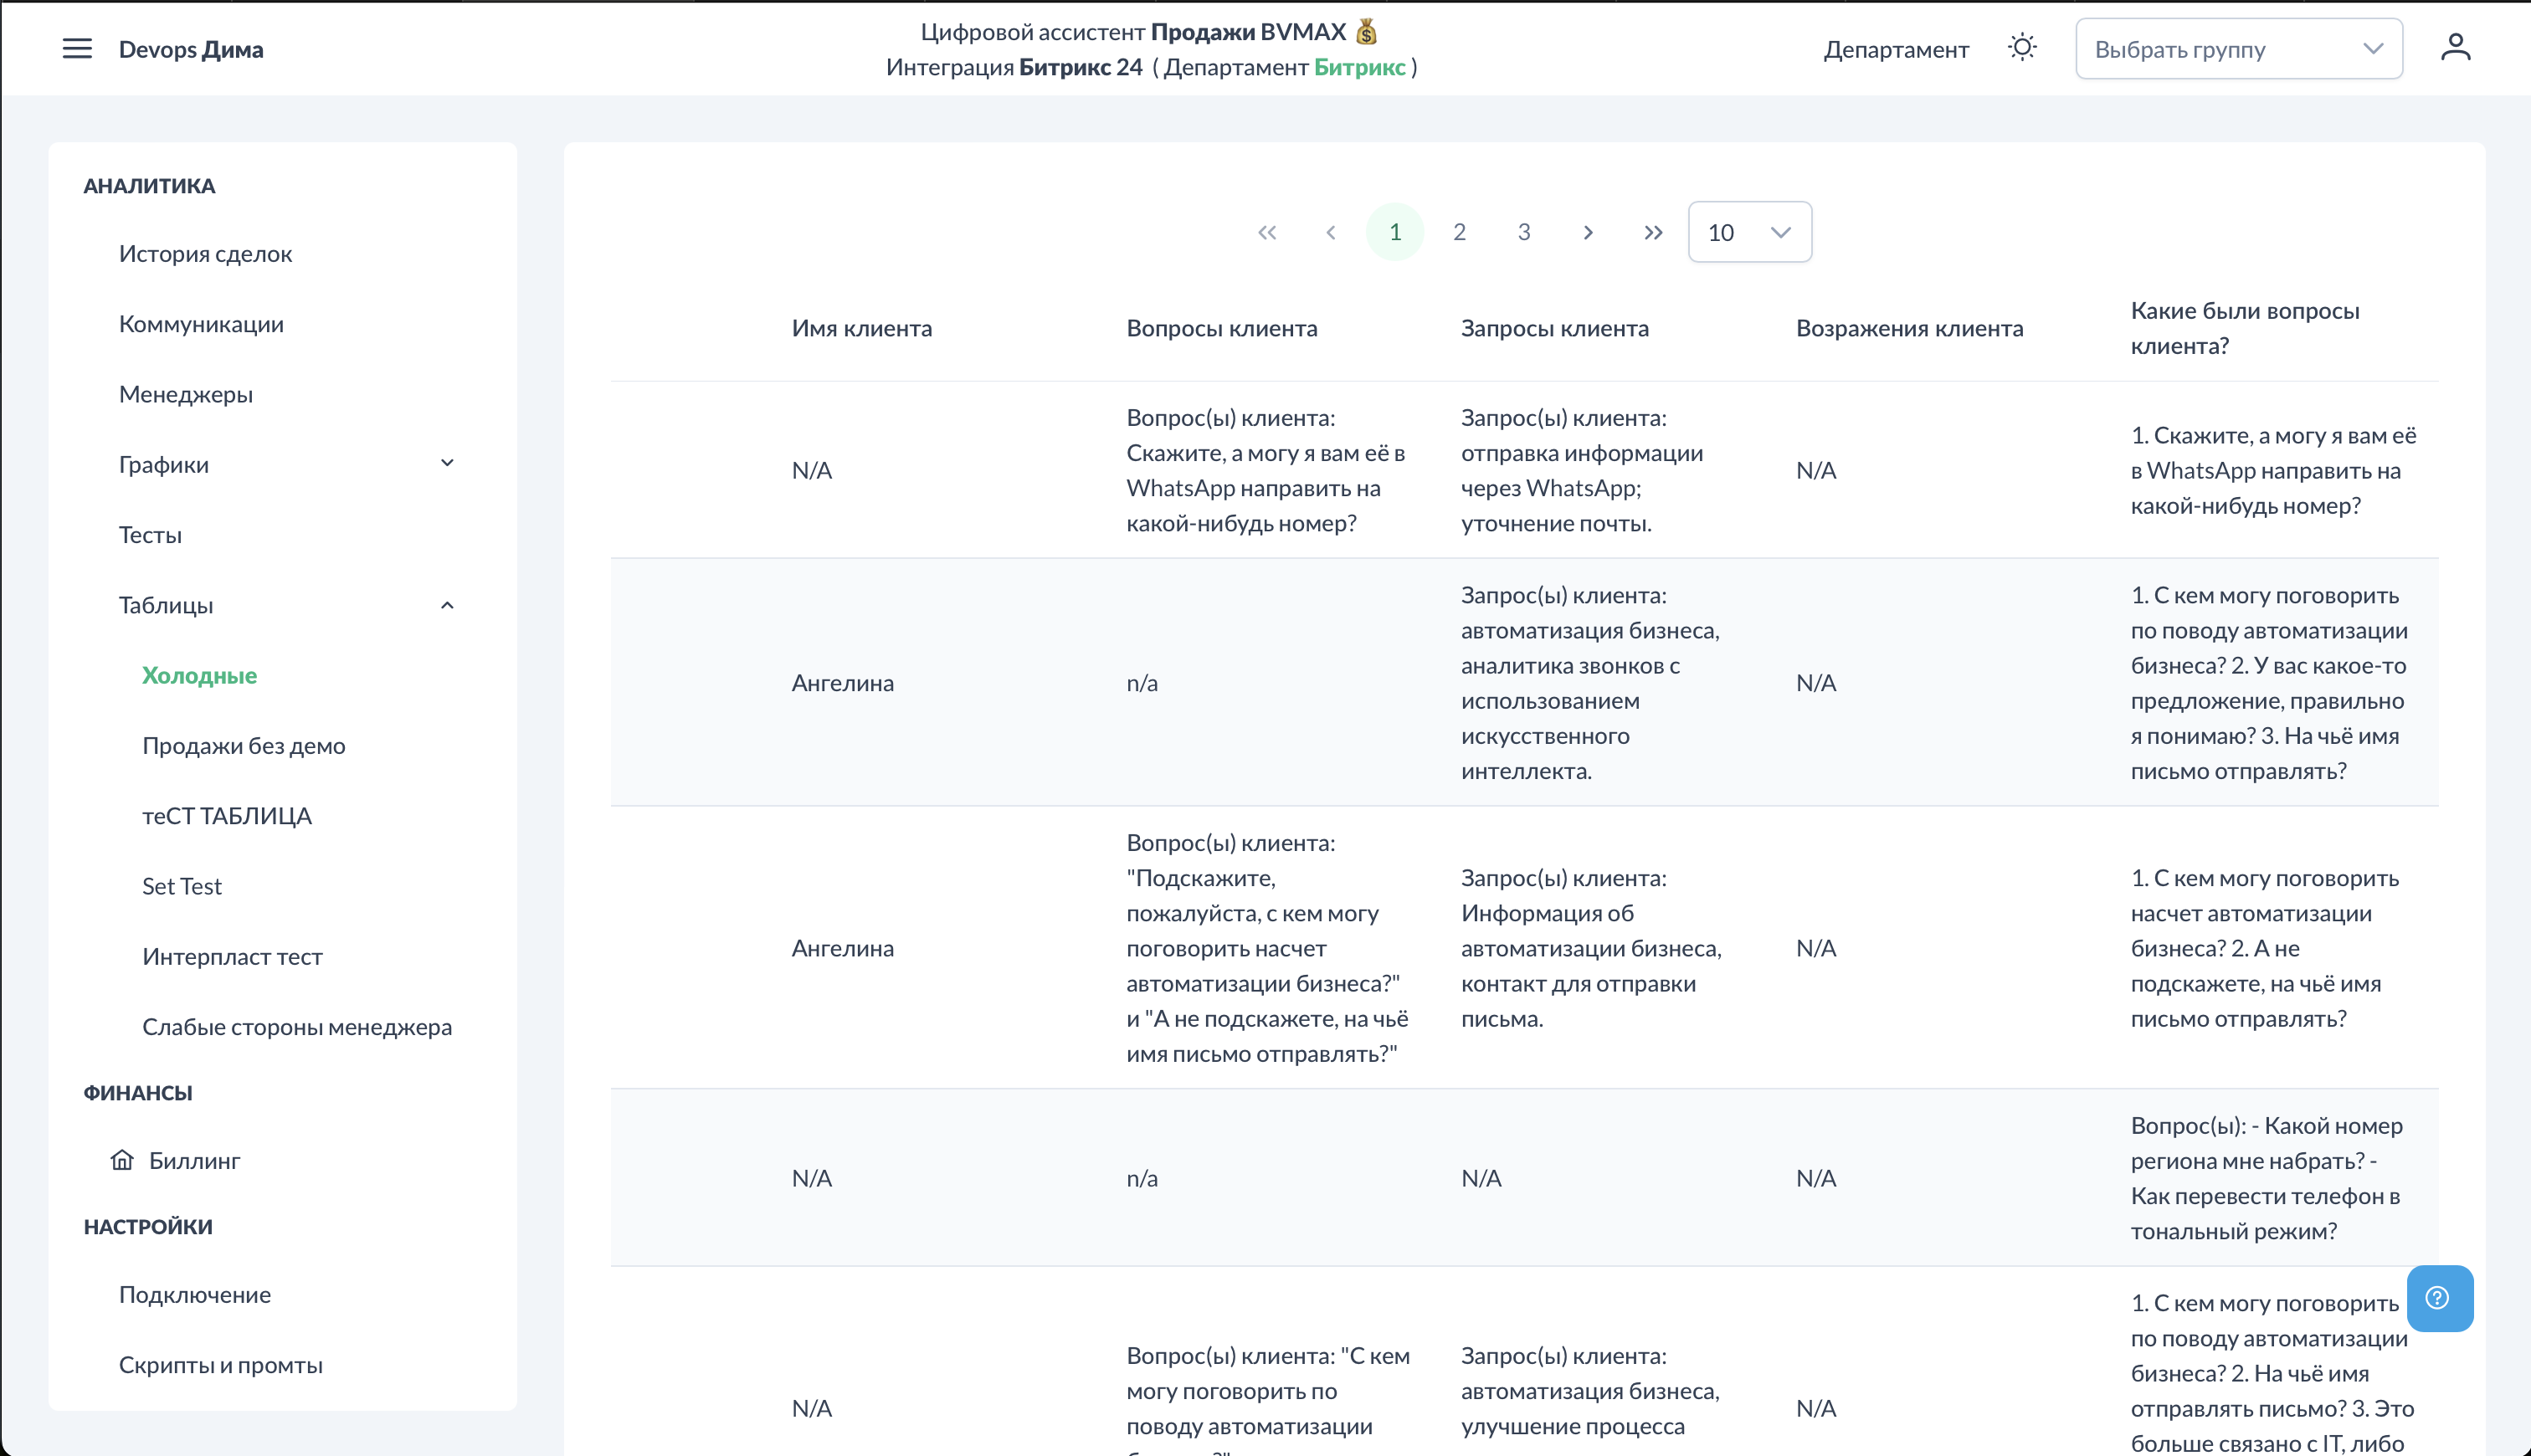Open the user profile icon

coord(2455,48)
